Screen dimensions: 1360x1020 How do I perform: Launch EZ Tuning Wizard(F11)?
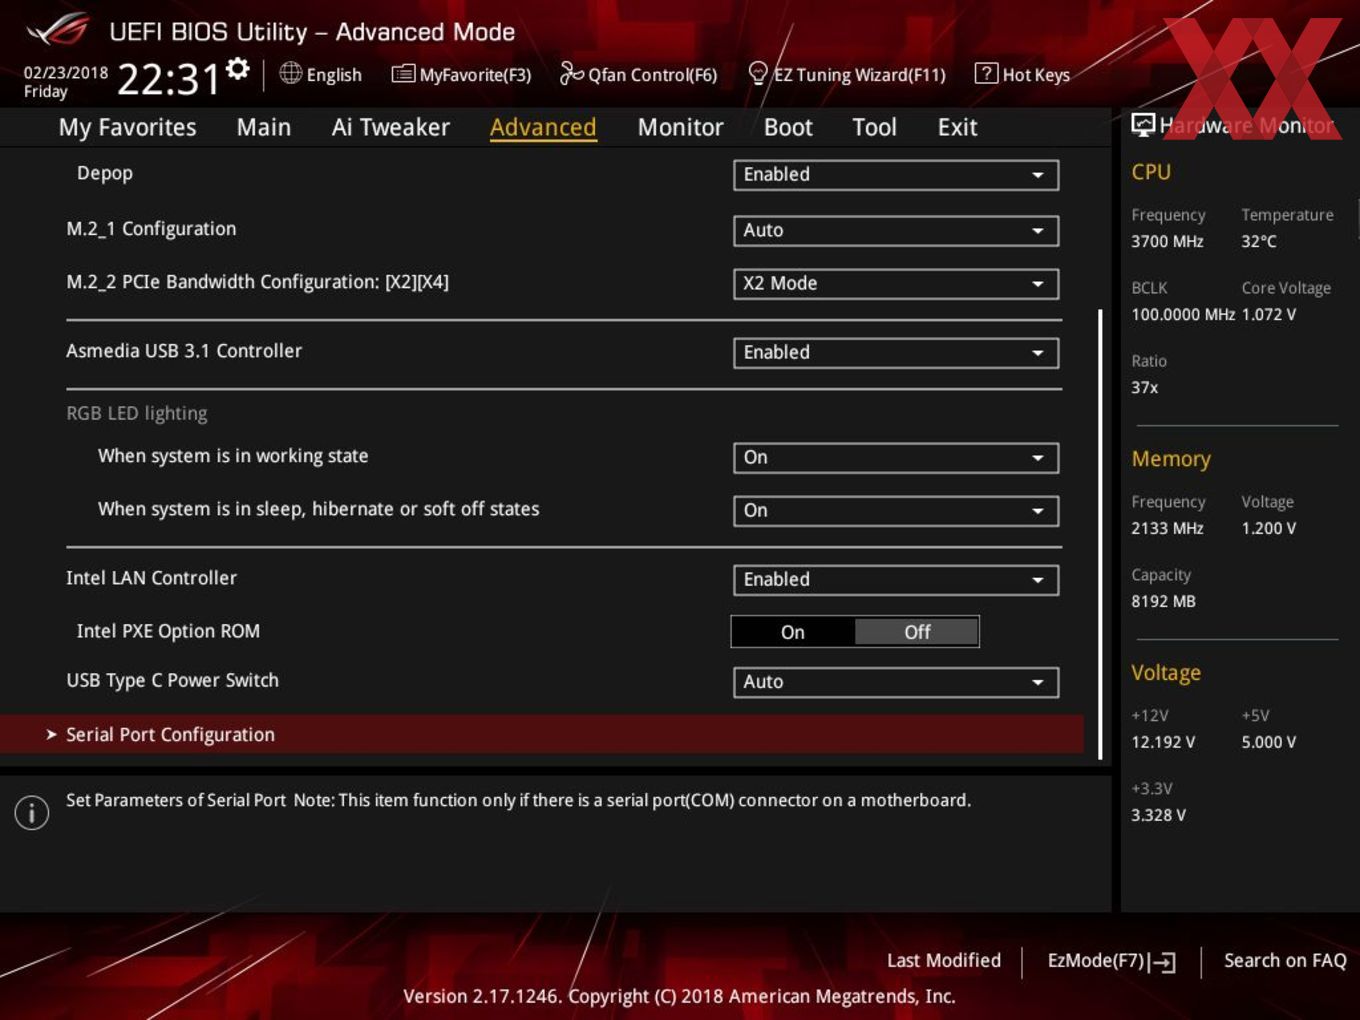847,74
